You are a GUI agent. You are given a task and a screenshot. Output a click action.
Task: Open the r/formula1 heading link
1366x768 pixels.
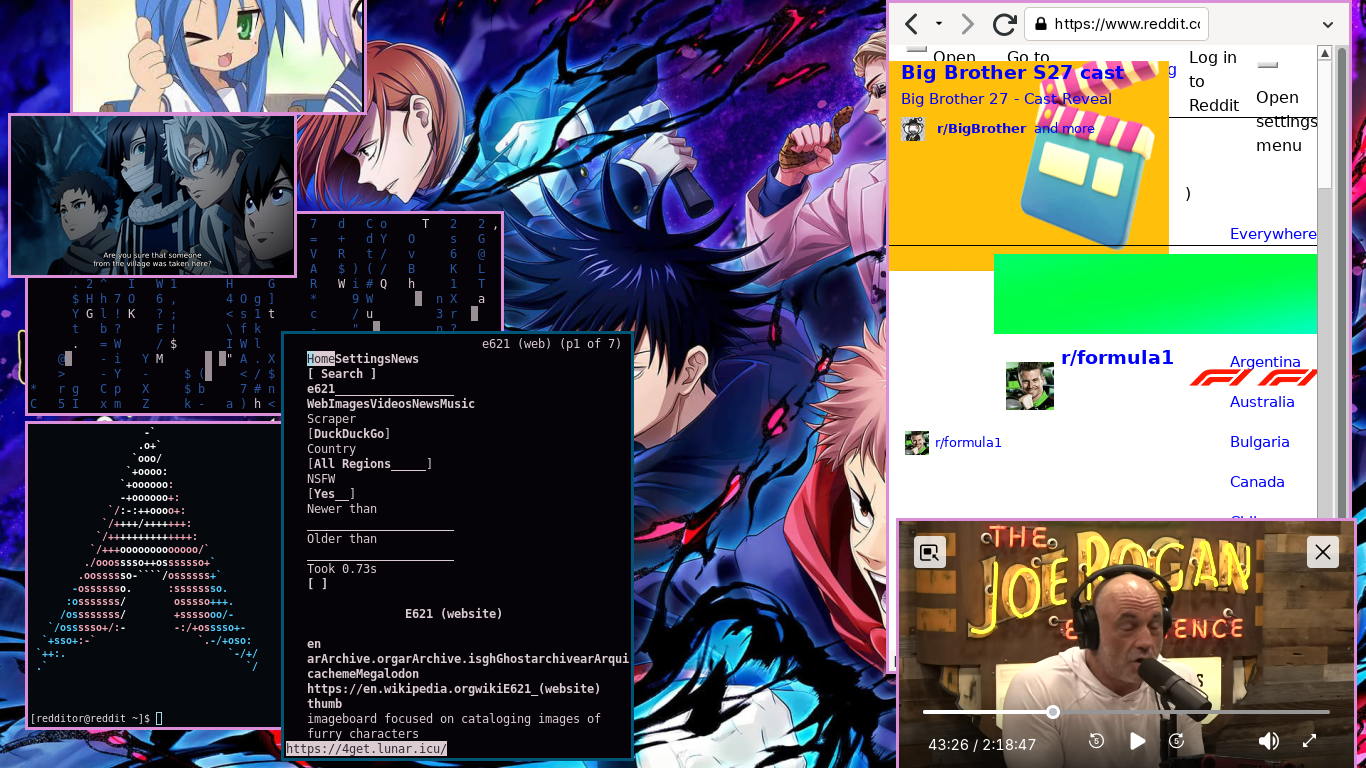click(1117, 357)
